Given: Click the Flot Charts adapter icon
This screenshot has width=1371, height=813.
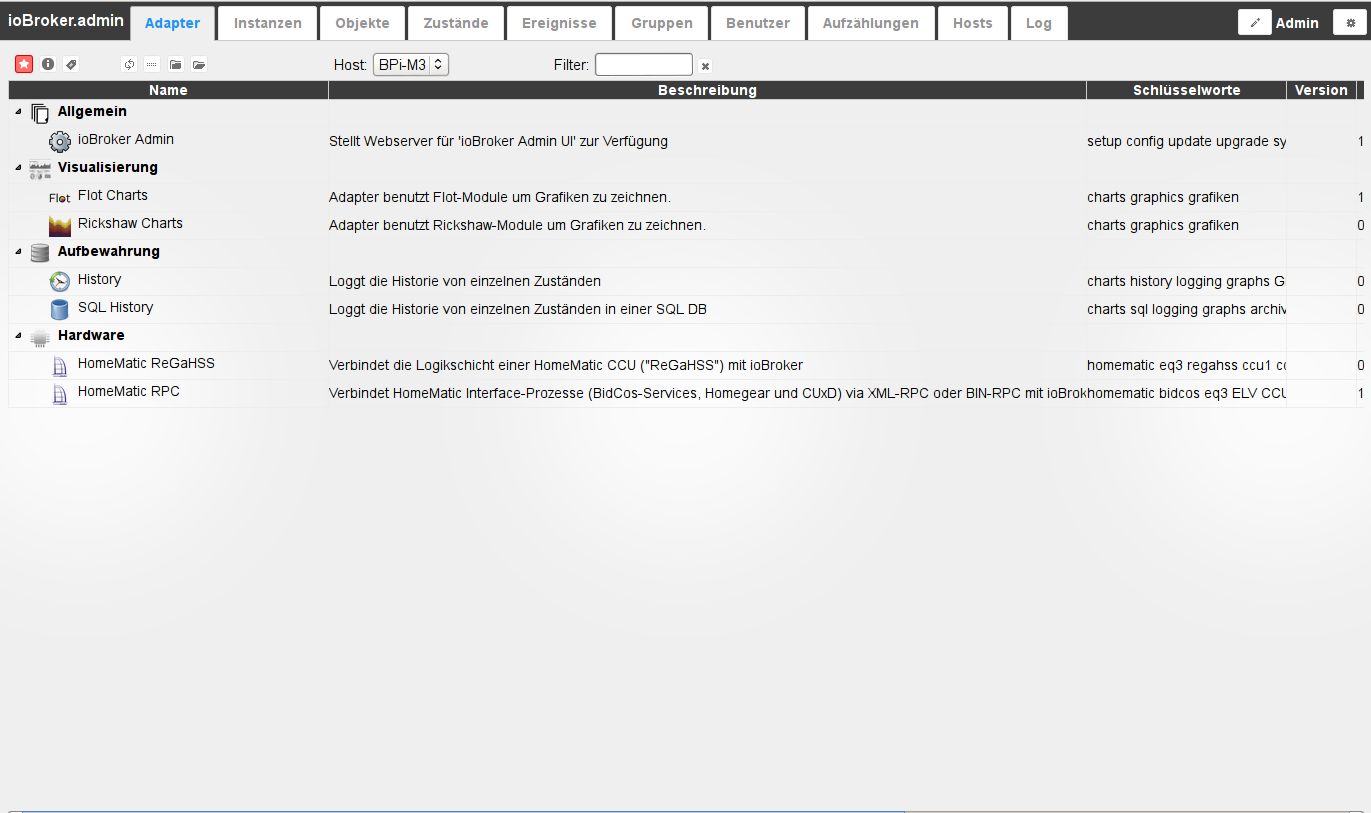Looking at the screenshot, I should tap(60, 197).
